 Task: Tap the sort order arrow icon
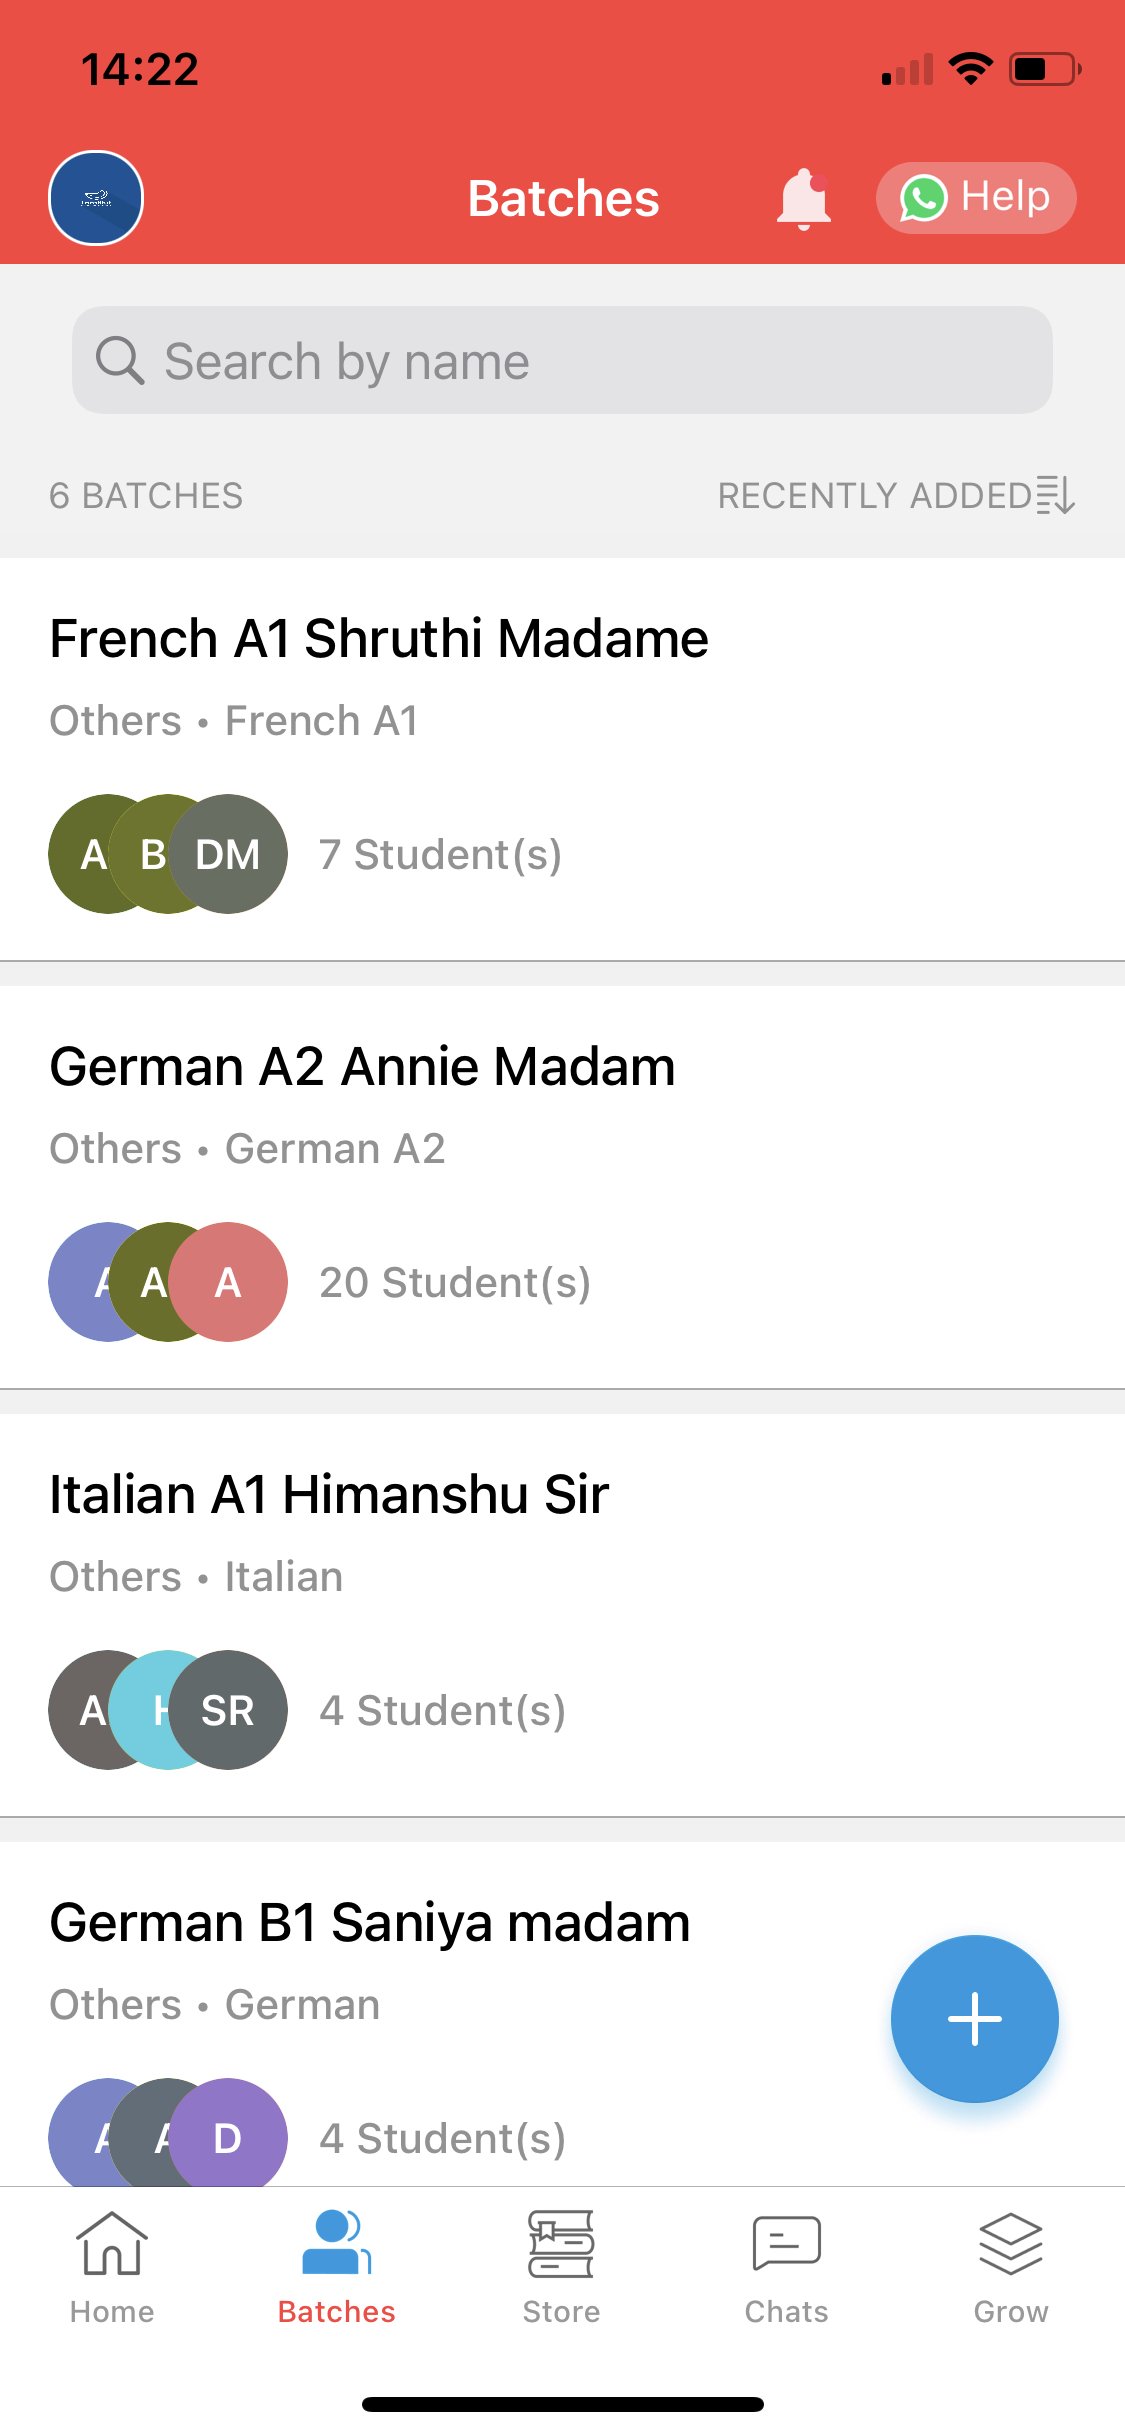pos(1056,496)
